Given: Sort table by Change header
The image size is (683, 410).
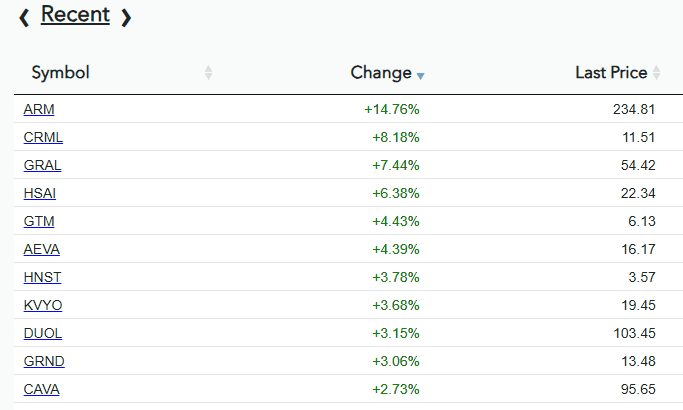Looking at the screenshot, I should [381, 73].
